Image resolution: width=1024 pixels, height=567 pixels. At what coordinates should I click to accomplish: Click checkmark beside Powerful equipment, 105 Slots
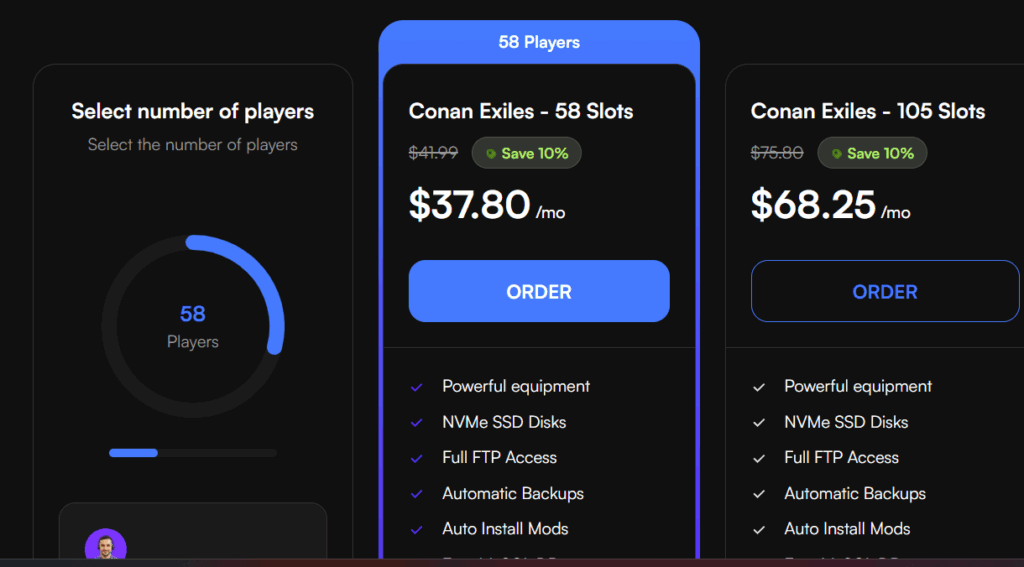[x=759, y=387]
